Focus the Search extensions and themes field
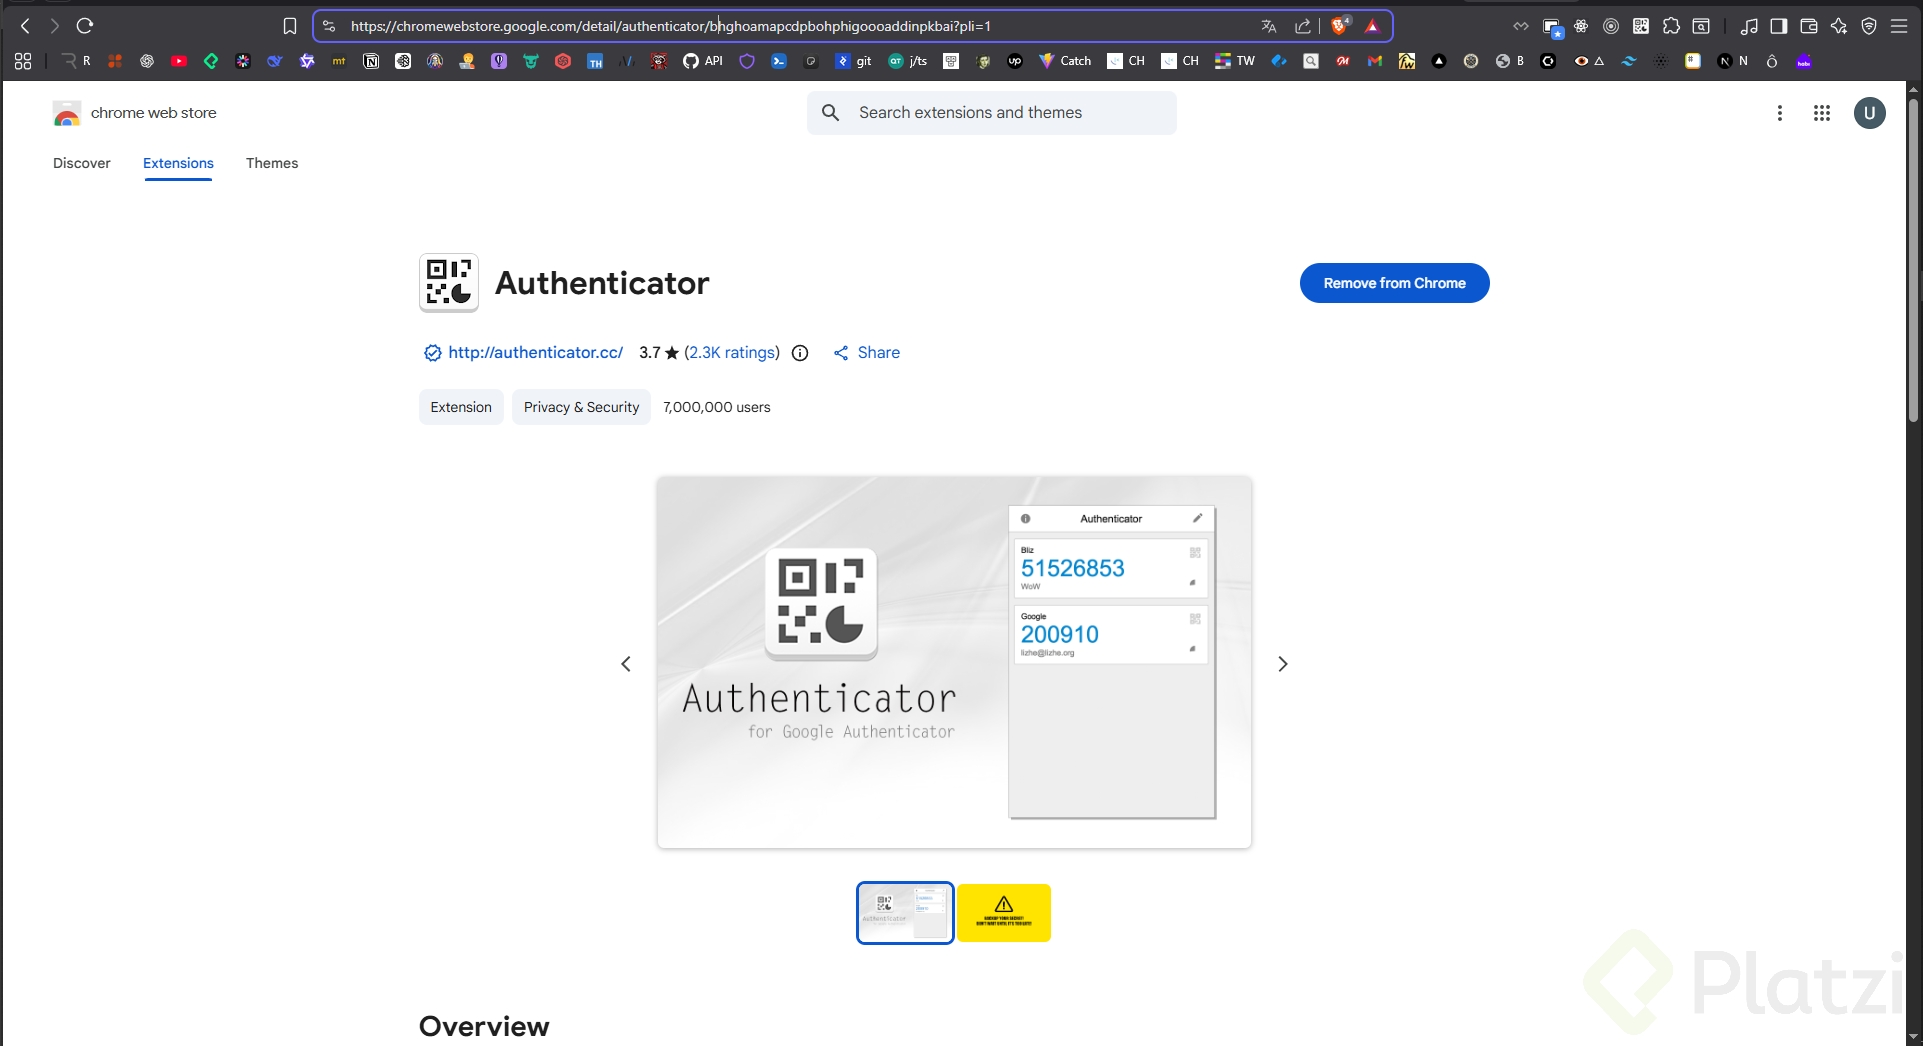Viewport: 1923px width, 1046px height. [992, 113]
